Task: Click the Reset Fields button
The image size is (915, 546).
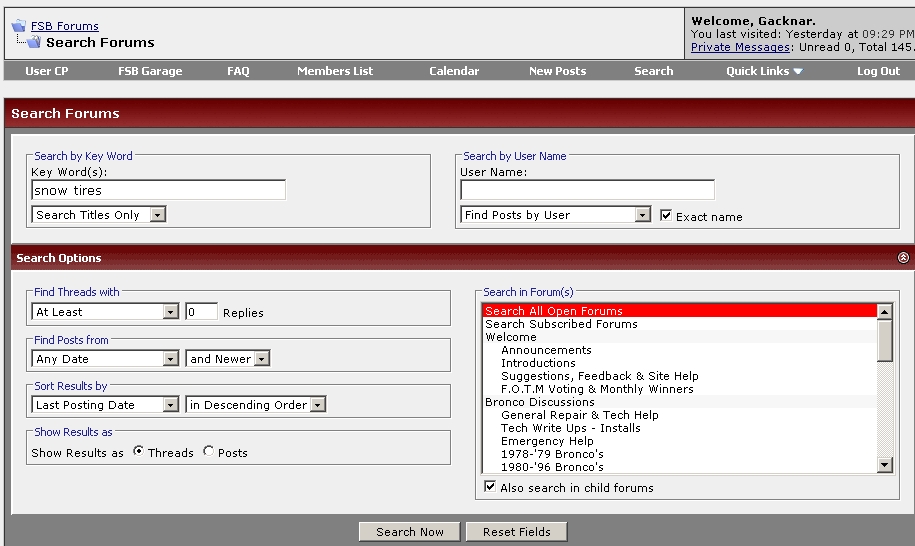Action: [x=516, y=531]
